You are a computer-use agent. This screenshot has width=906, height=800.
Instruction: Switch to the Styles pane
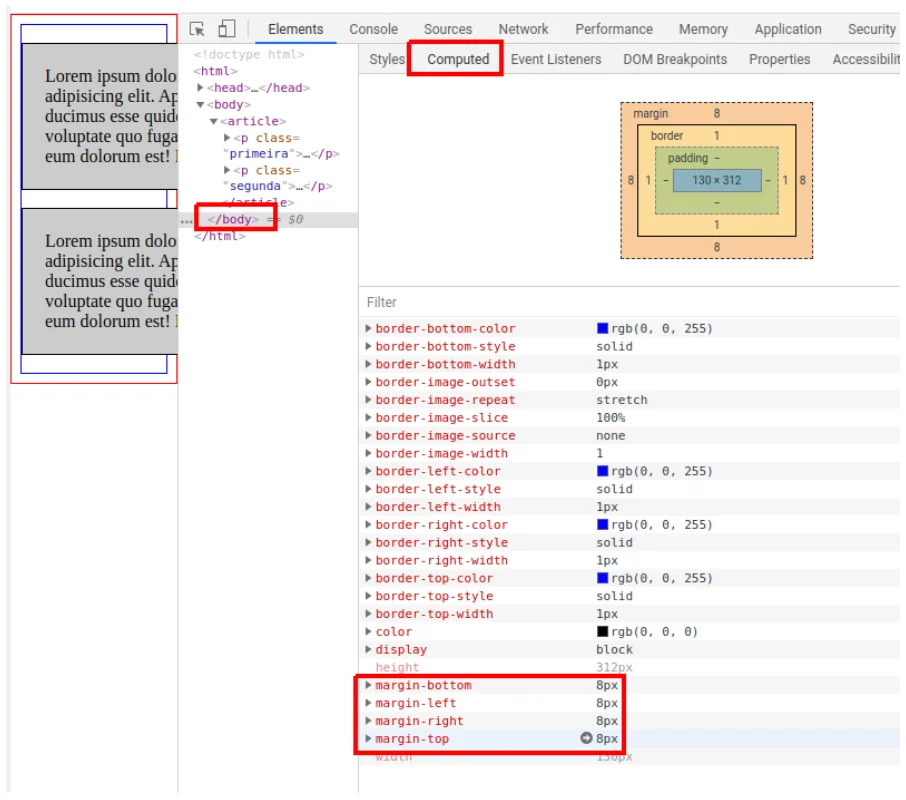[387, 59]
